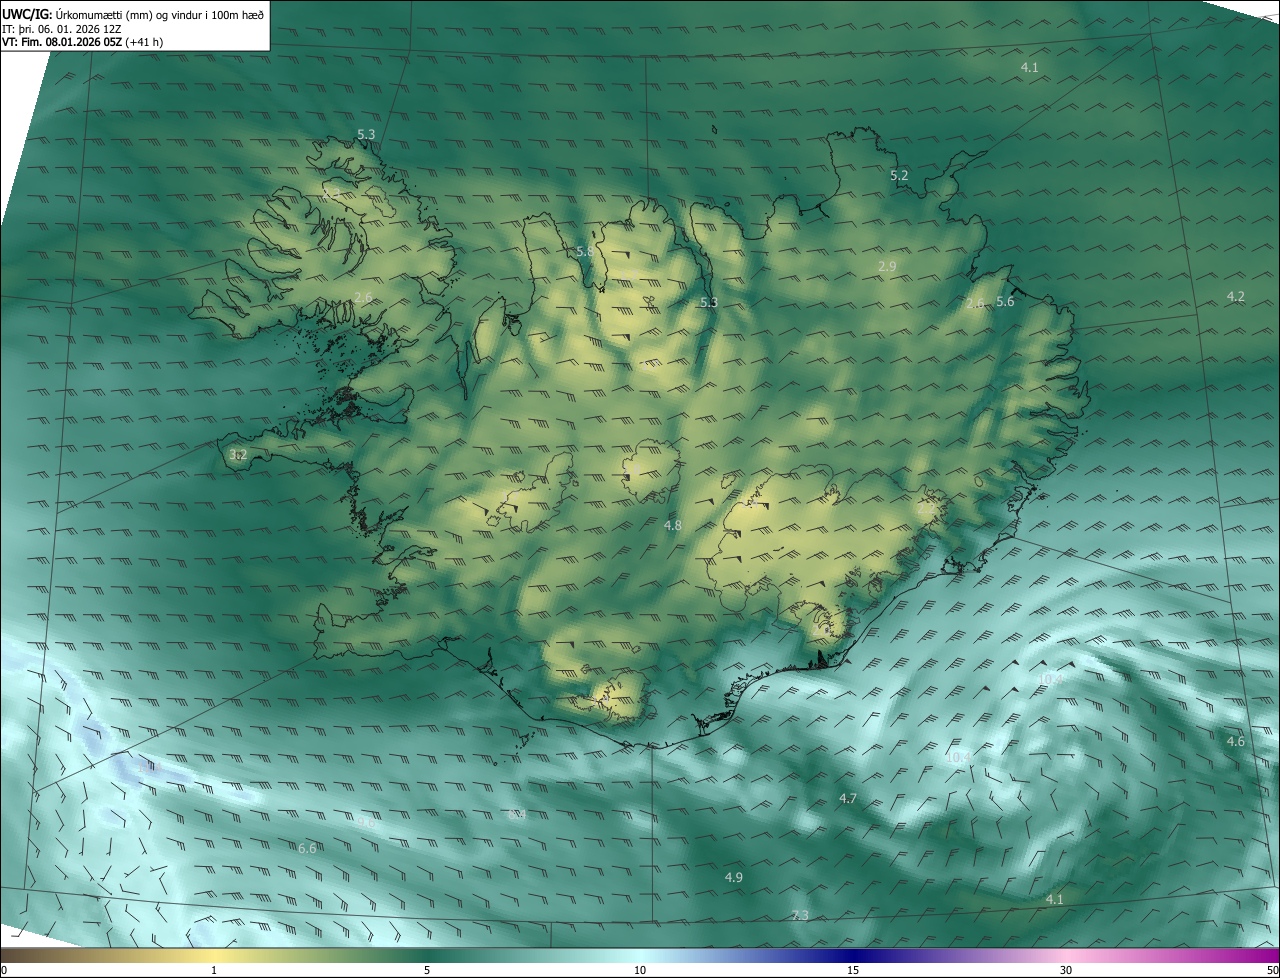Pick the dark blue colour above the 15 tick

coord(853,955)
